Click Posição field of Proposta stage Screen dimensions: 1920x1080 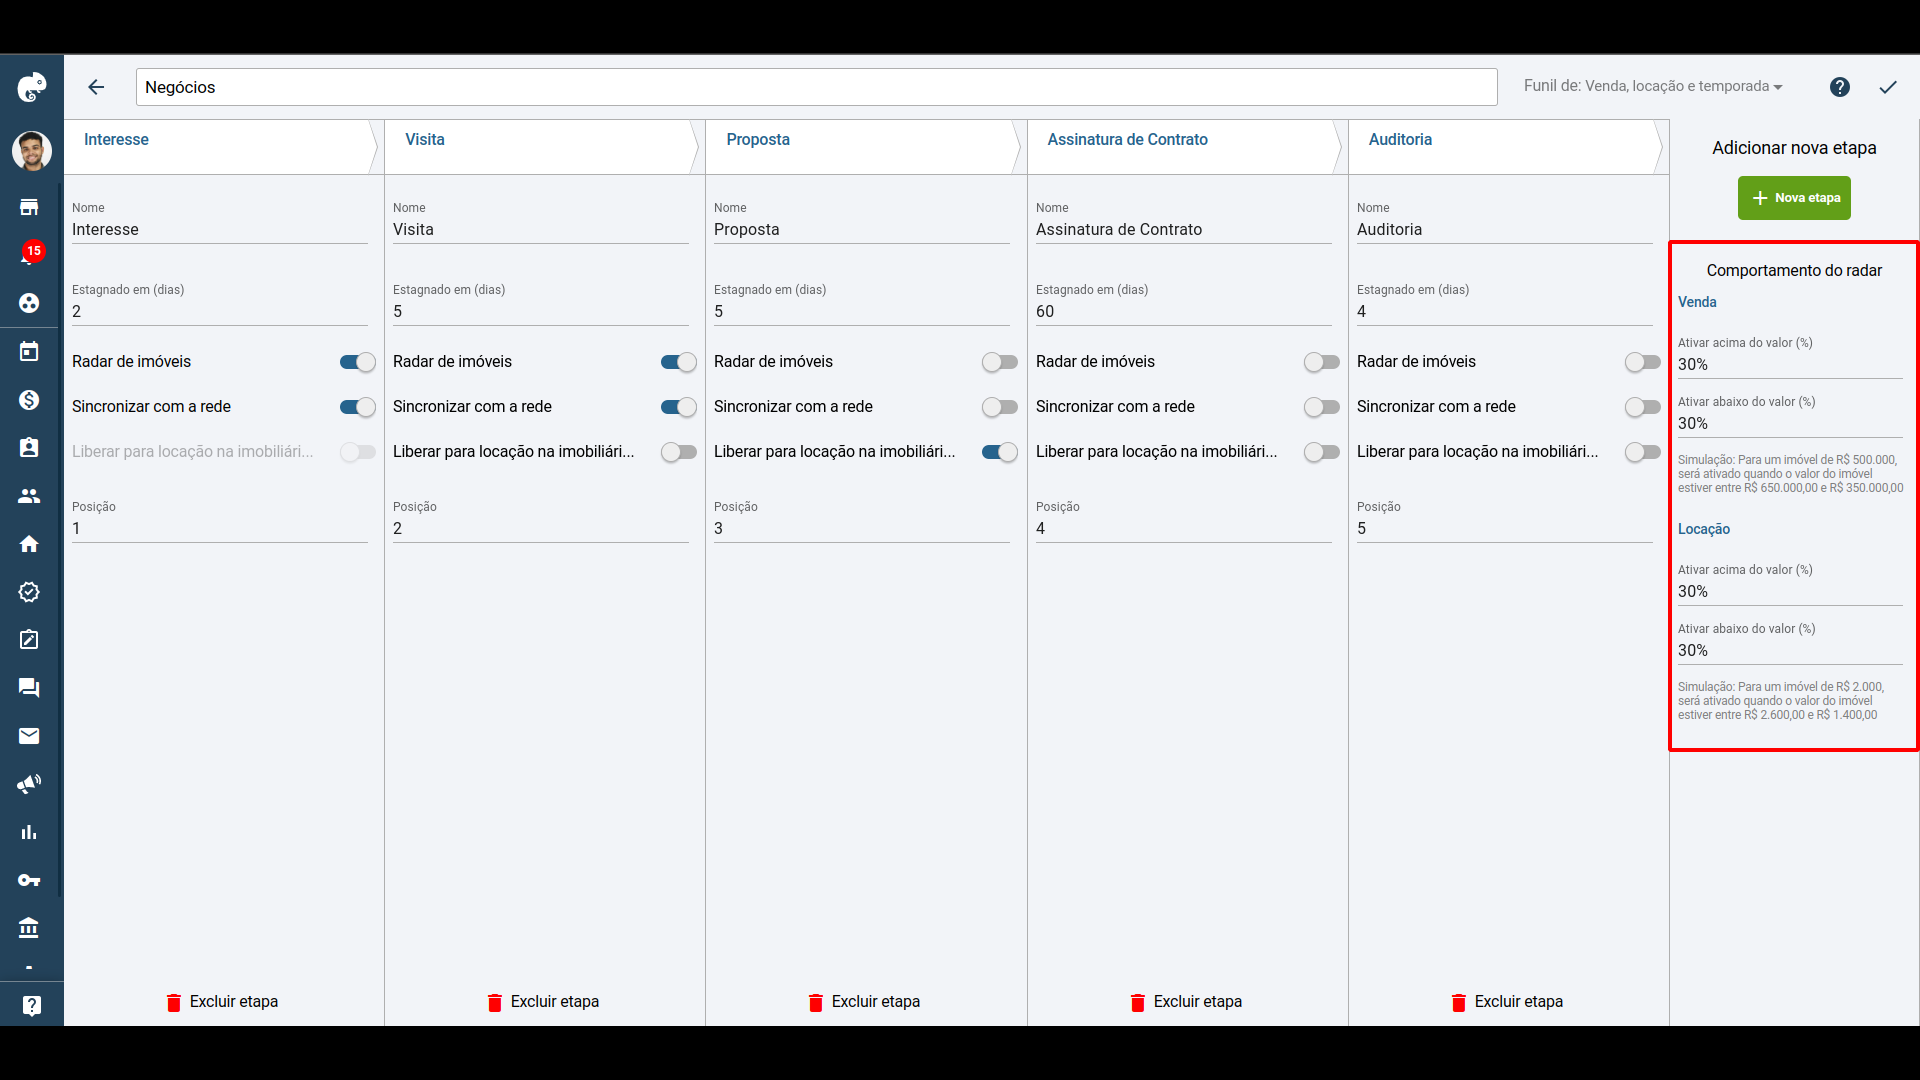(862, 529)
